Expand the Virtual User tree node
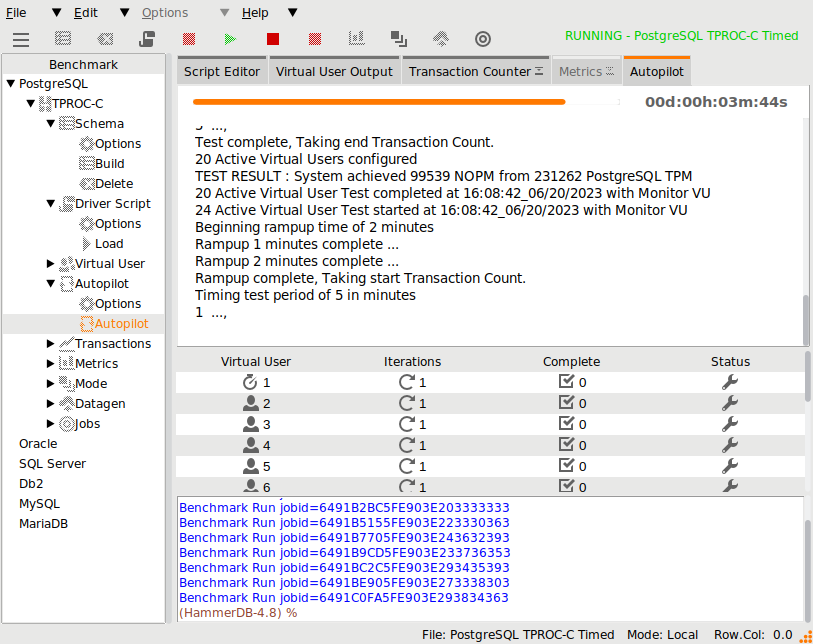This screenshot has width=813, height=644. click(50, 263)
